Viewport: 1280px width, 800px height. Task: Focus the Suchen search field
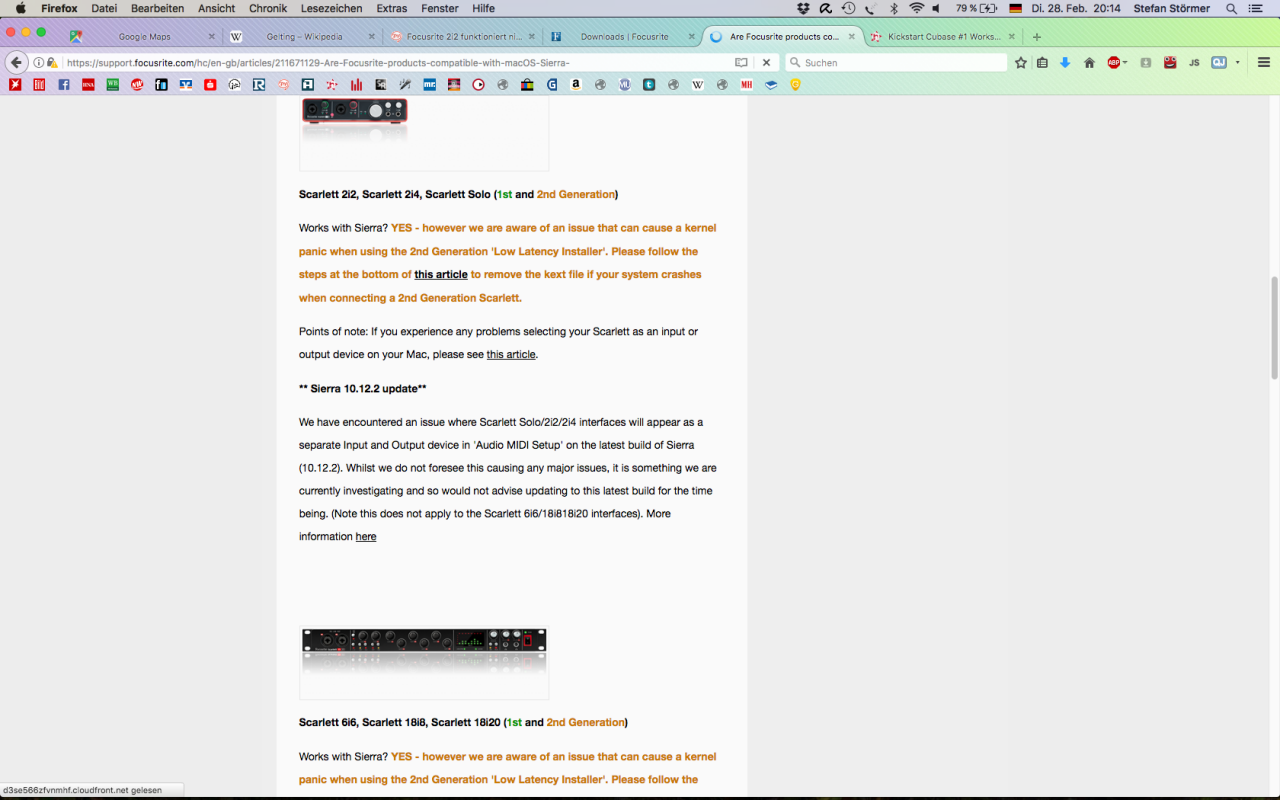896,62
